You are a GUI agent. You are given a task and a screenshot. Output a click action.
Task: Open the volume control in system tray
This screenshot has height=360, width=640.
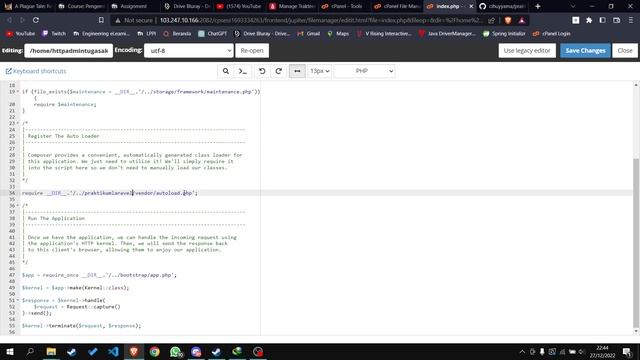pos(582,352)
